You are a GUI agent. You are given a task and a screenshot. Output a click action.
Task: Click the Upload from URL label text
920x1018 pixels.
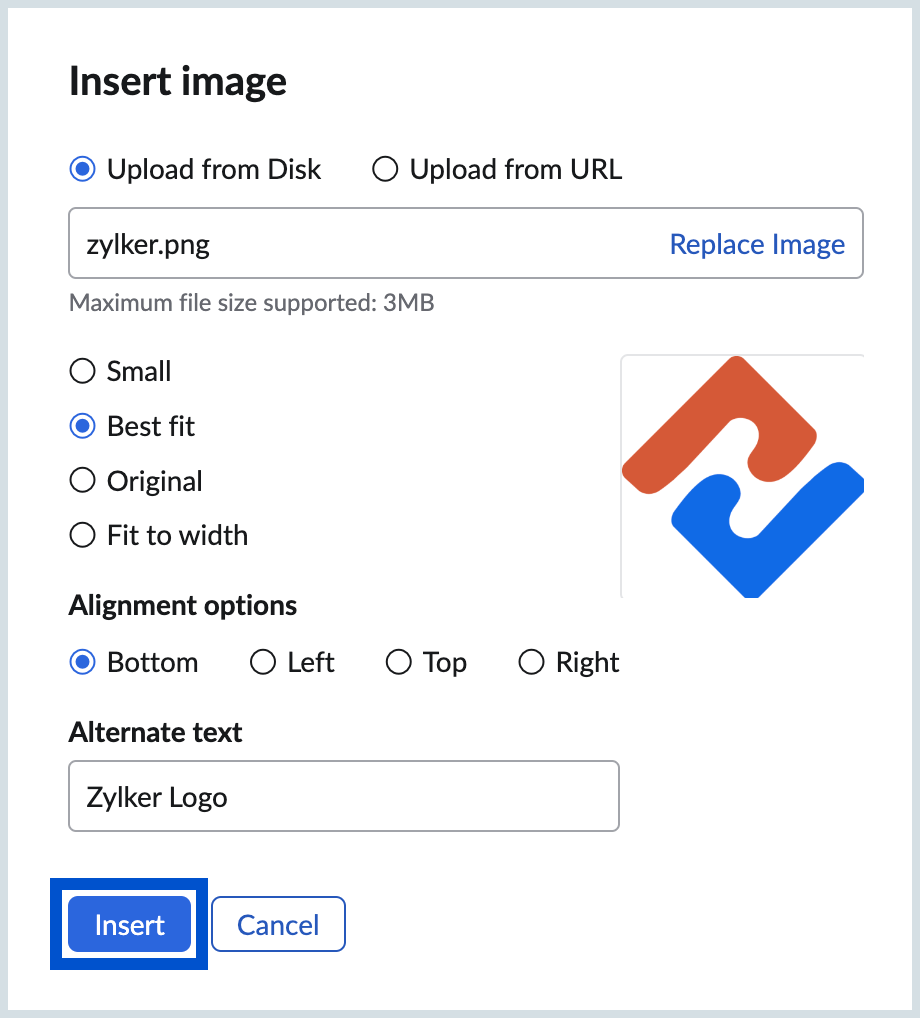coord(516,169)
